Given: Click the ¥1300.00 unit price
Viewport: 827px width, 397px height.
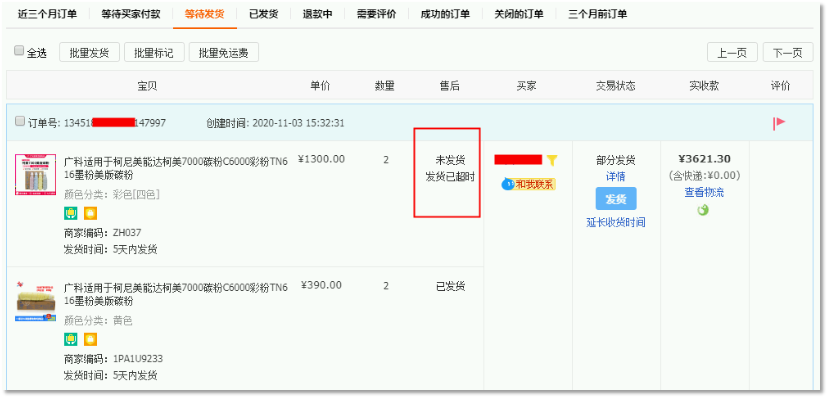Looking at the screenshot, I should coord(321,159).
